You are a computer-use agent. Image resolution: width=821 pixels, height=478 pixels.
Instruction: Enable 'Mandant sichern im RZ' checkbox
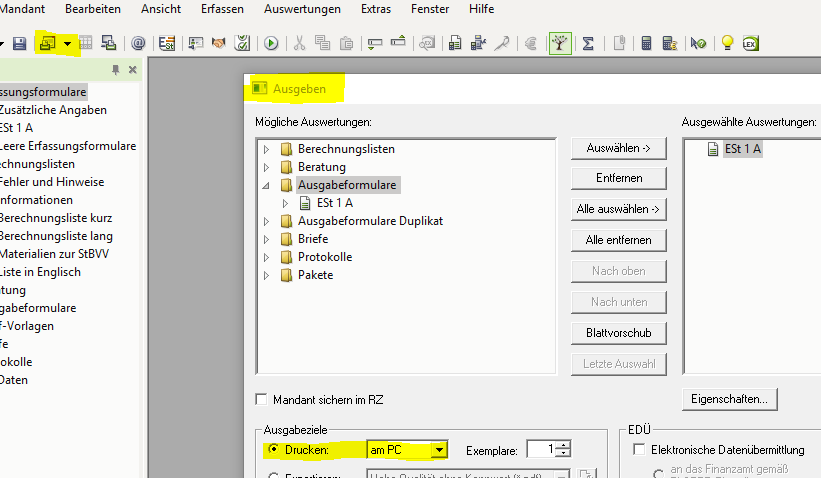(262, 400)
